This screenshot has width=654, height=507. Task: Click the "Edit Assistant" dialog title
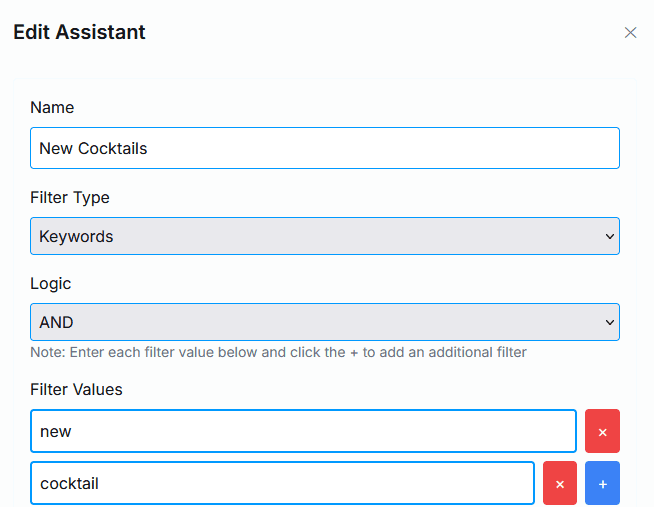(x=79, y=32)
